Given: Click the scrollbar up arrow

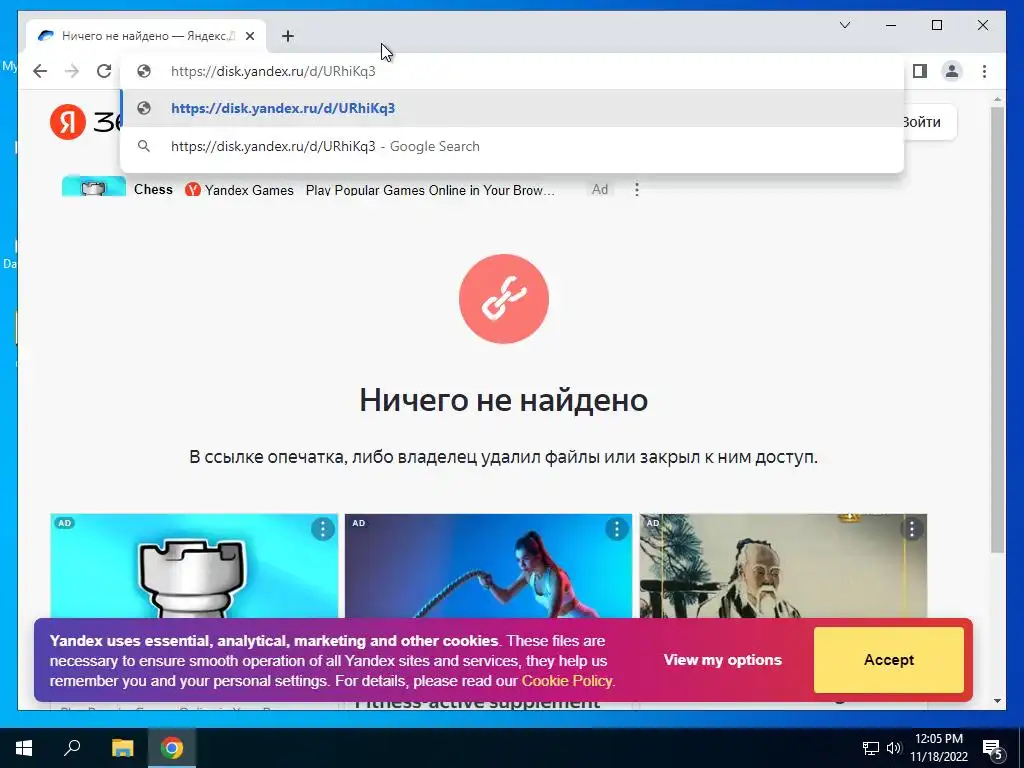Looking at the screenshot, I should [x=997, y=99].
